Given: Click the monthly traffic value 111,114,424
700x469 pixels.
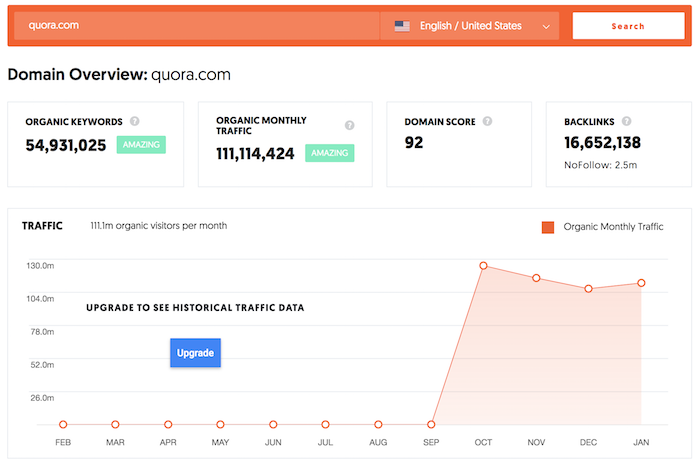Looking at the screenshot, I should click(255, 154).
